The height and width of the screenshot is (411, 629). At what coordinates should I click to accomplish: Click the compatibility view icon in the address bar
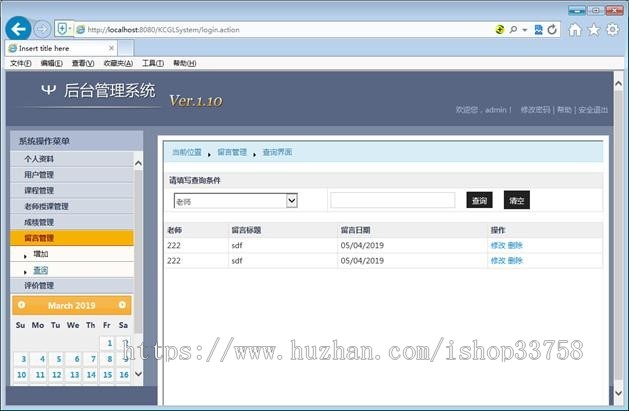tap(500, 29)
